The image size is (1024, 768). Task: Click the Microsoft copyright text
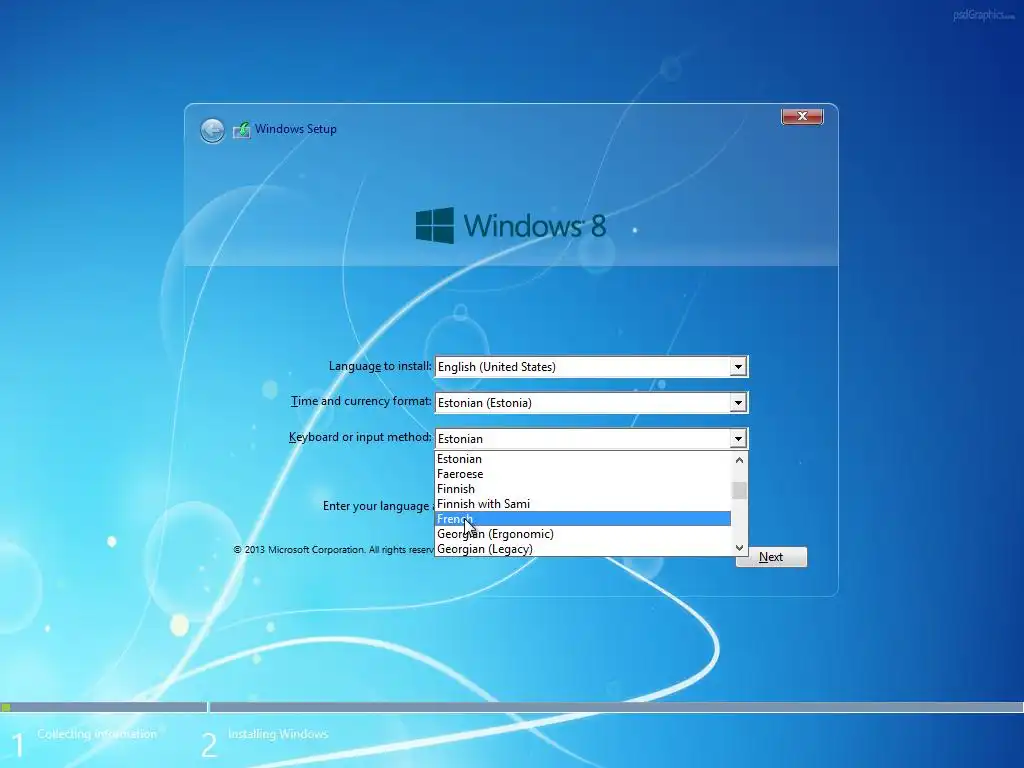(333, 550)
